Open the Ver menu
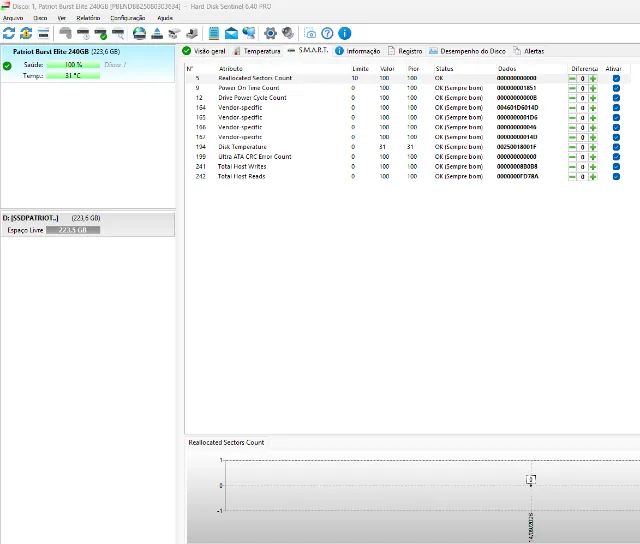The image size is (640, 544). (x=62, y=18)
